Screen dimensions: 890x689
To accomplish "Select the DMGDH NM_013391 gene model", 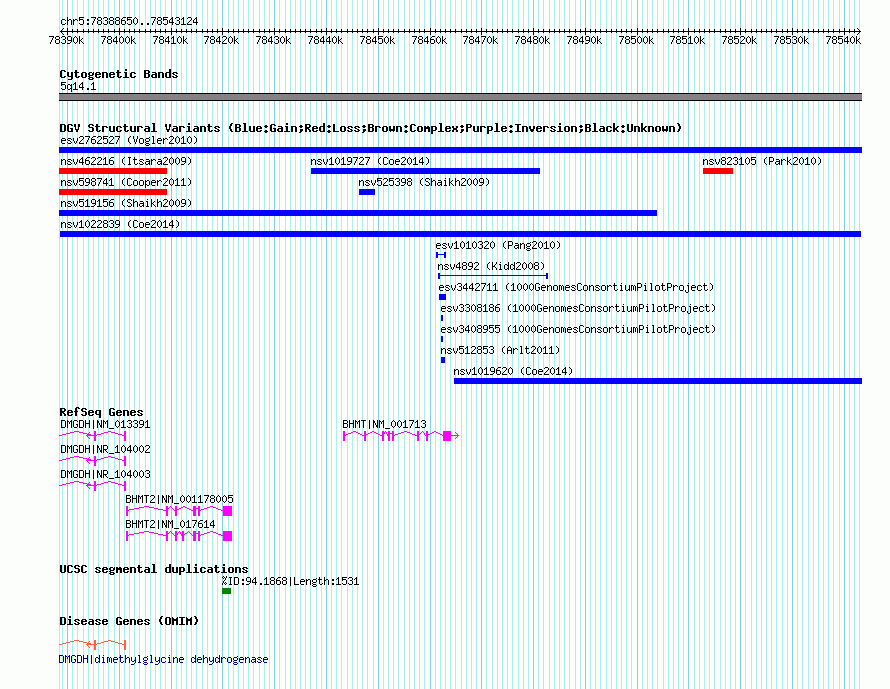I will coord(93,435).
